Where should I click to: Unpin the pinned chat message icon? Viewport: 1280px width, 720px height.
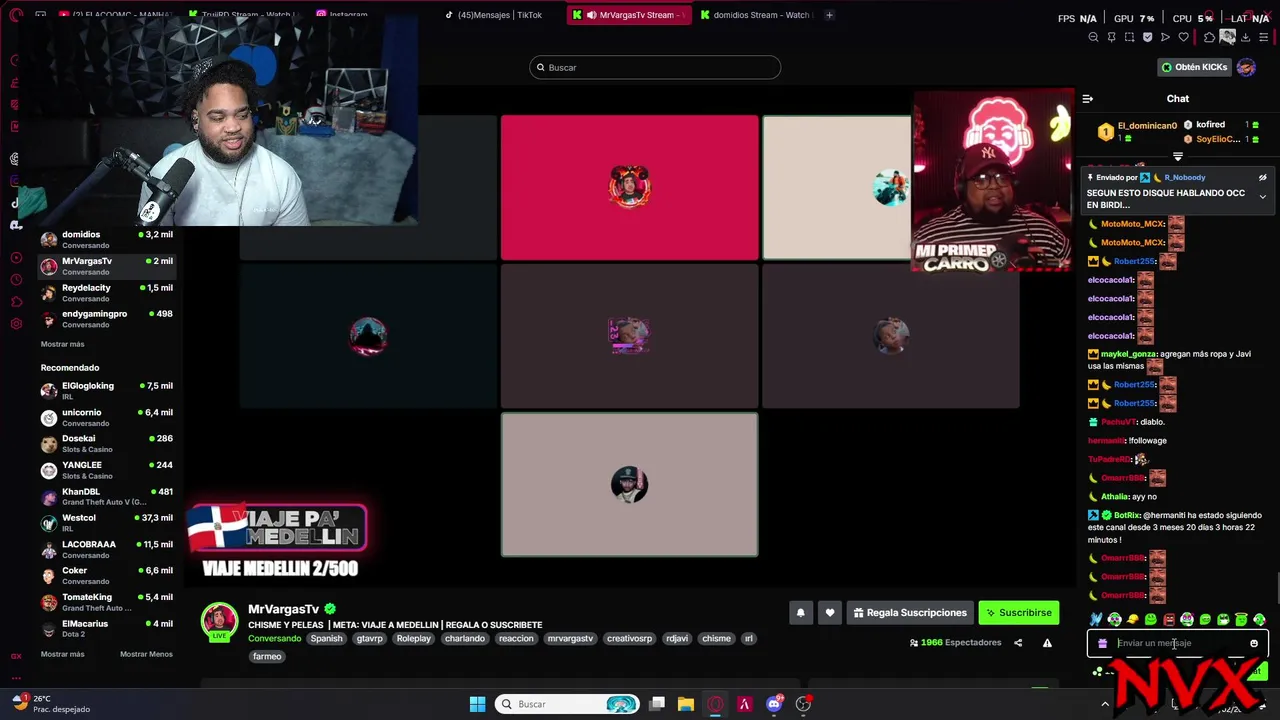[x=1262, y=177]
